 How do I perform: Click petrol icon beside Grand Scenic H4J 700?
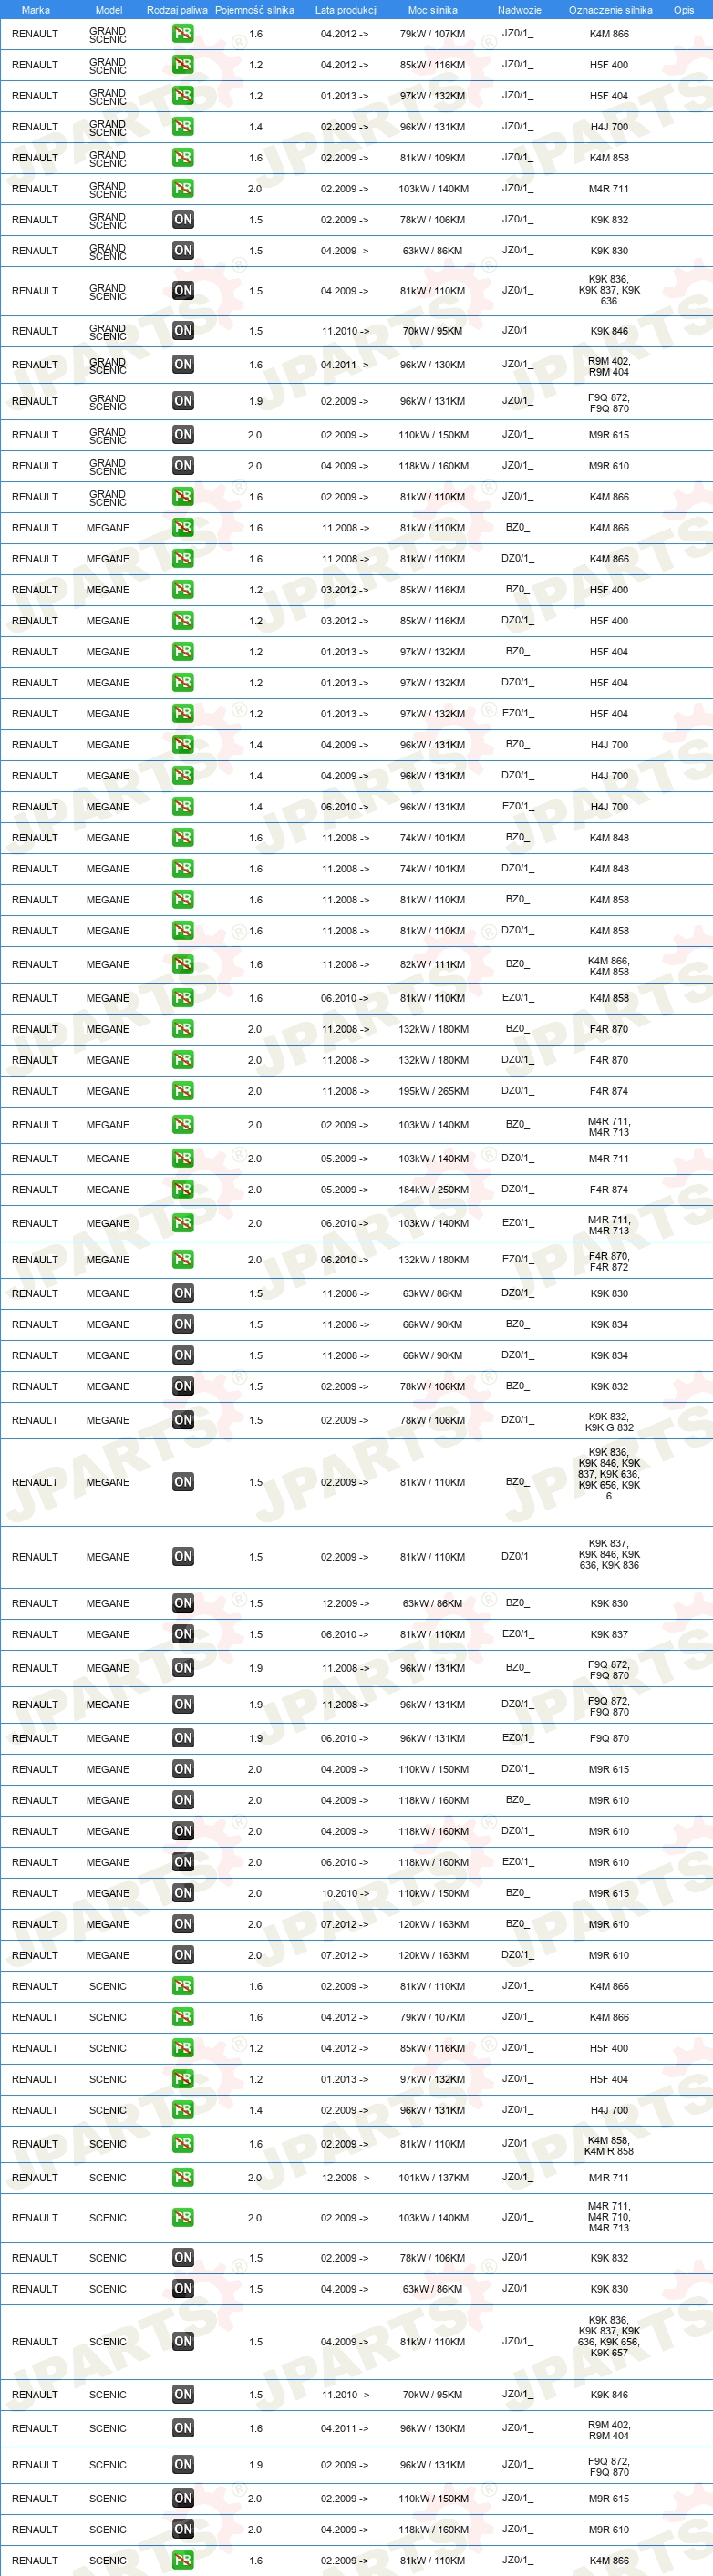click(x=183, y=127)
